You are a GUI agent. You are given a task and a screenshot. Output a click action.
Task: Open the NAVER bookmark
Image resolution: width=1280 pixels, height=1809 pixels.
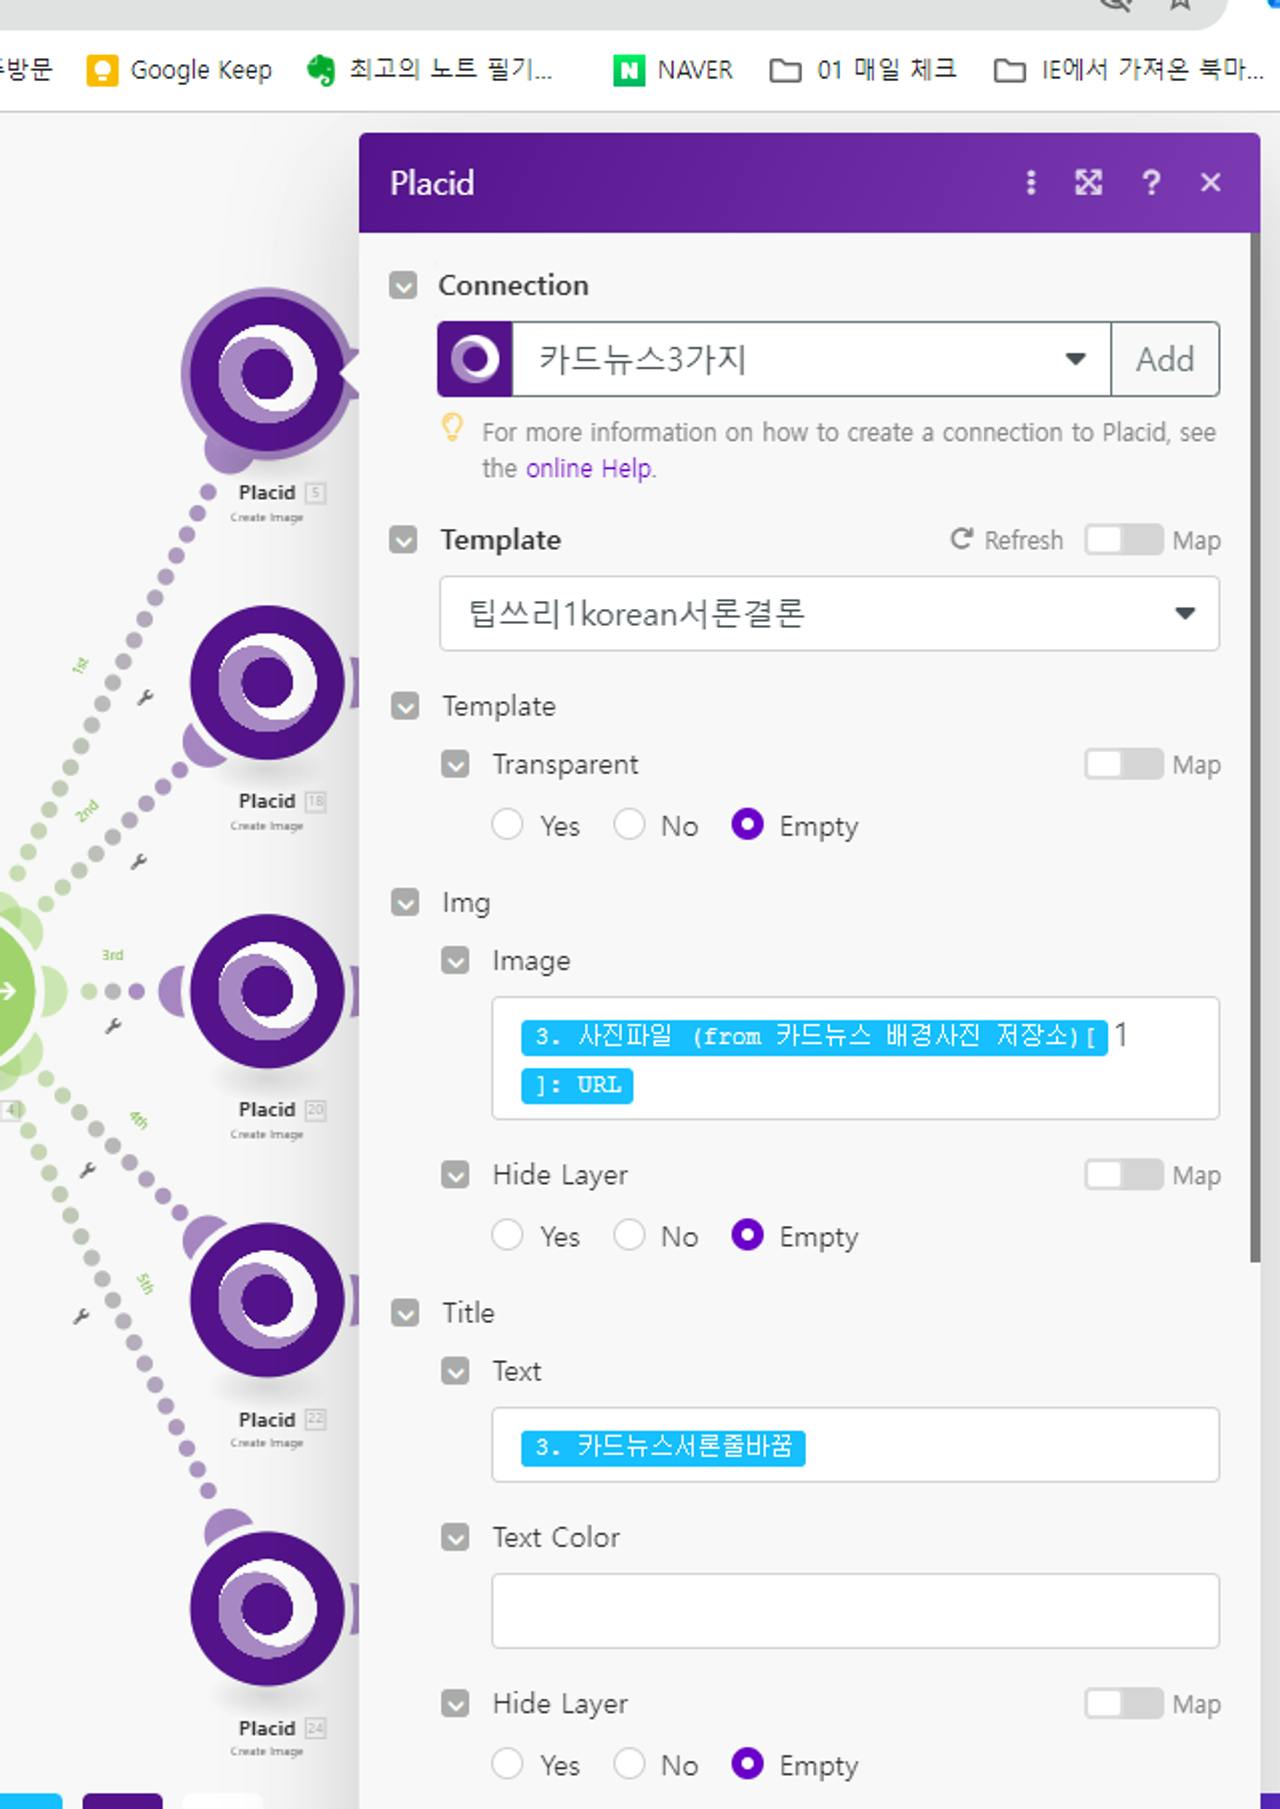[x=673, y=70]
